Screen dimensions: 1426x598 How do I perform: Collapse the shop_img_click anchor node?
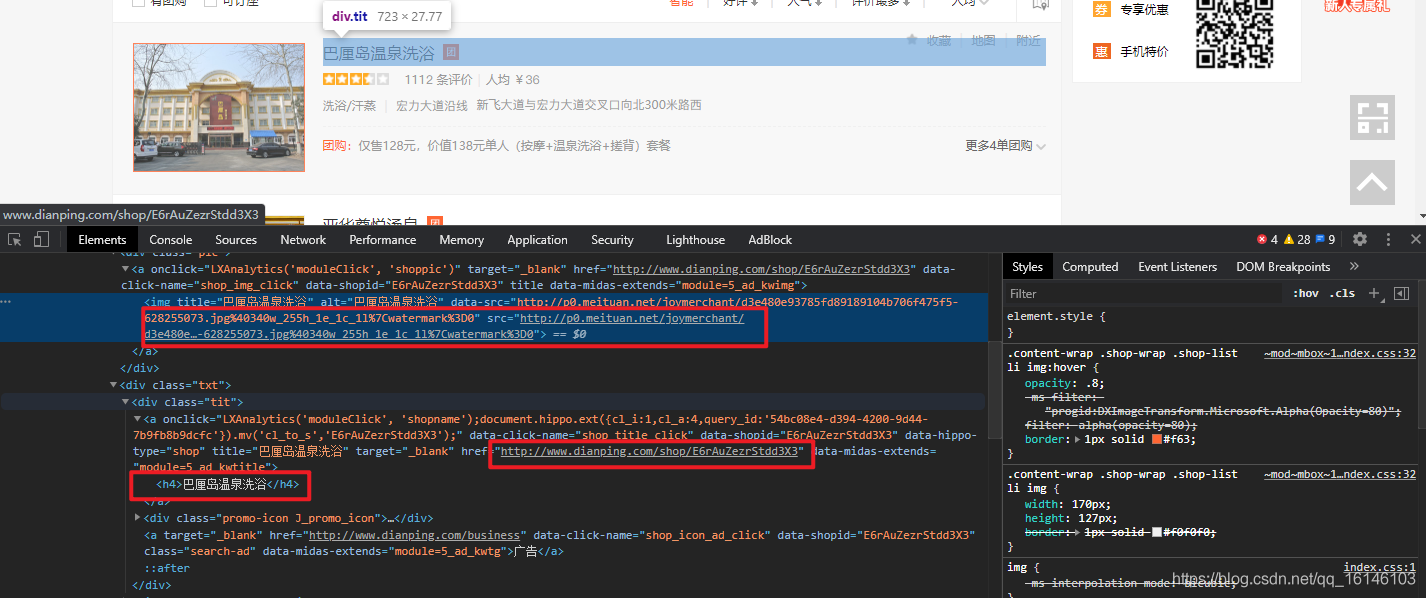(x=125, y=270)
